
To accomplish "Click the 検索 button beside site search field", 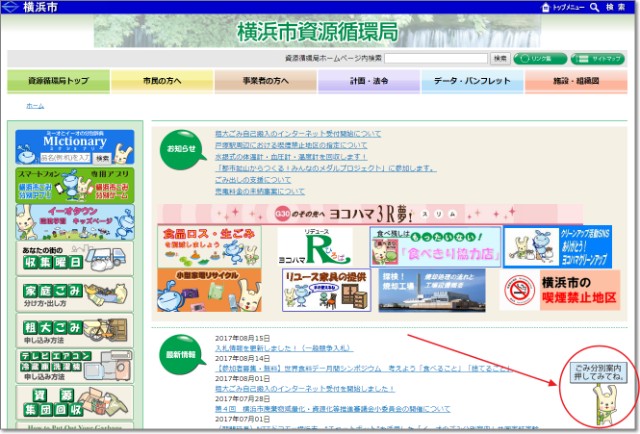I will click(500, 58).
